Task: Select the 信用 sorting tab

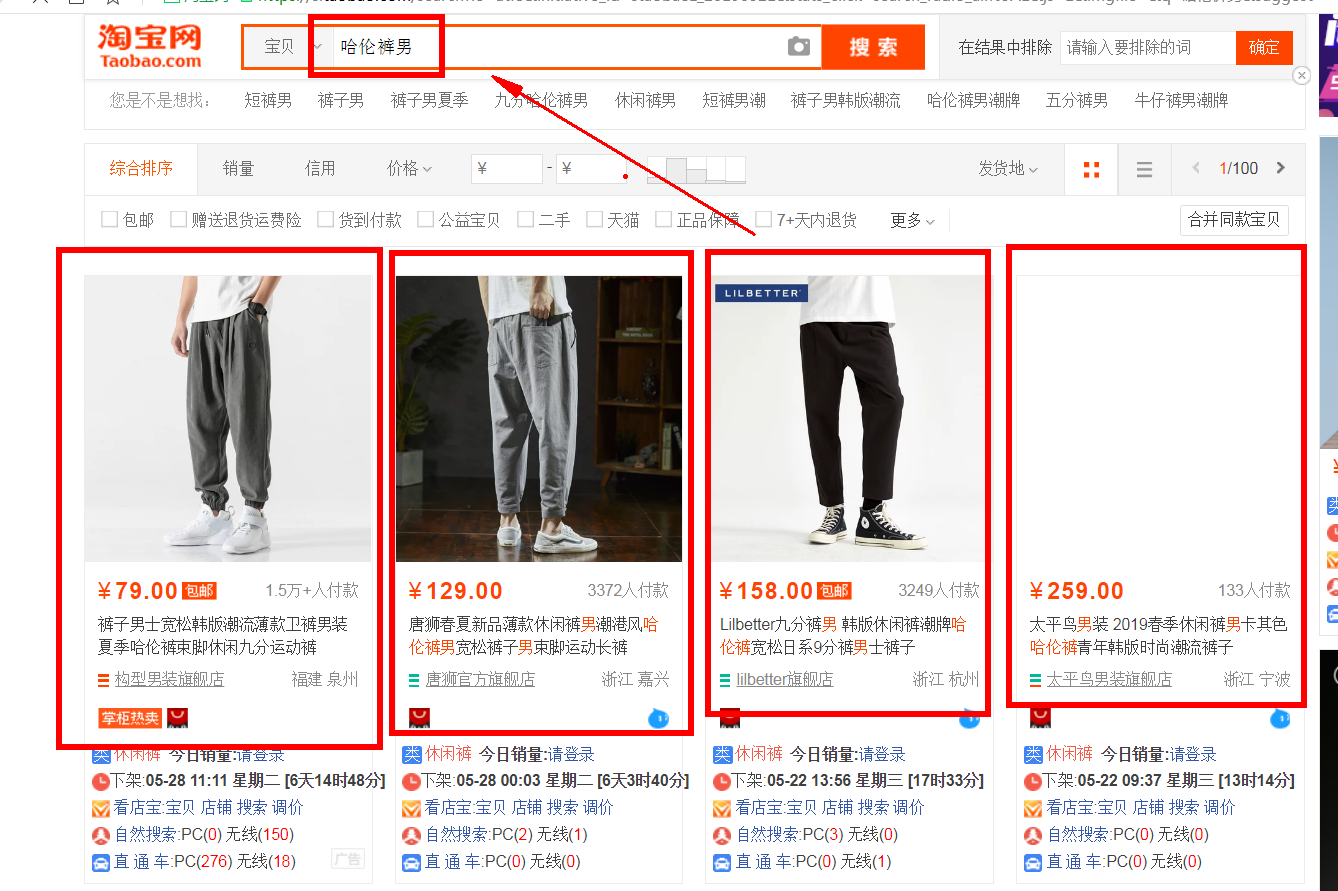Action: [320, 169]
